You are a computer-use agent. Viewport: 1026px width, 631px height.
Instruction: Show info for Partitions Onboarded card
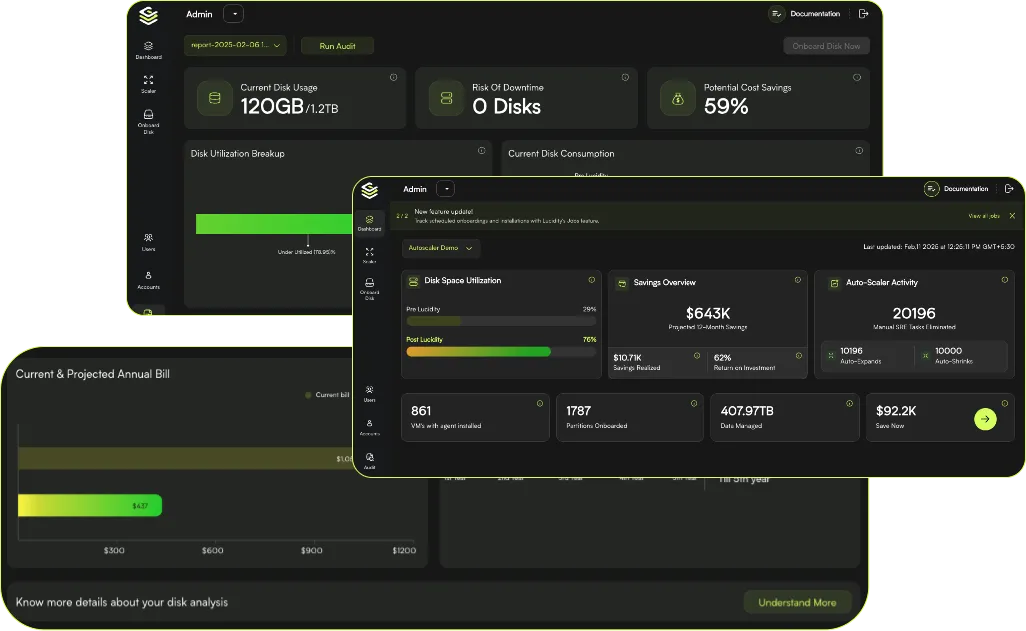[694, 403]
